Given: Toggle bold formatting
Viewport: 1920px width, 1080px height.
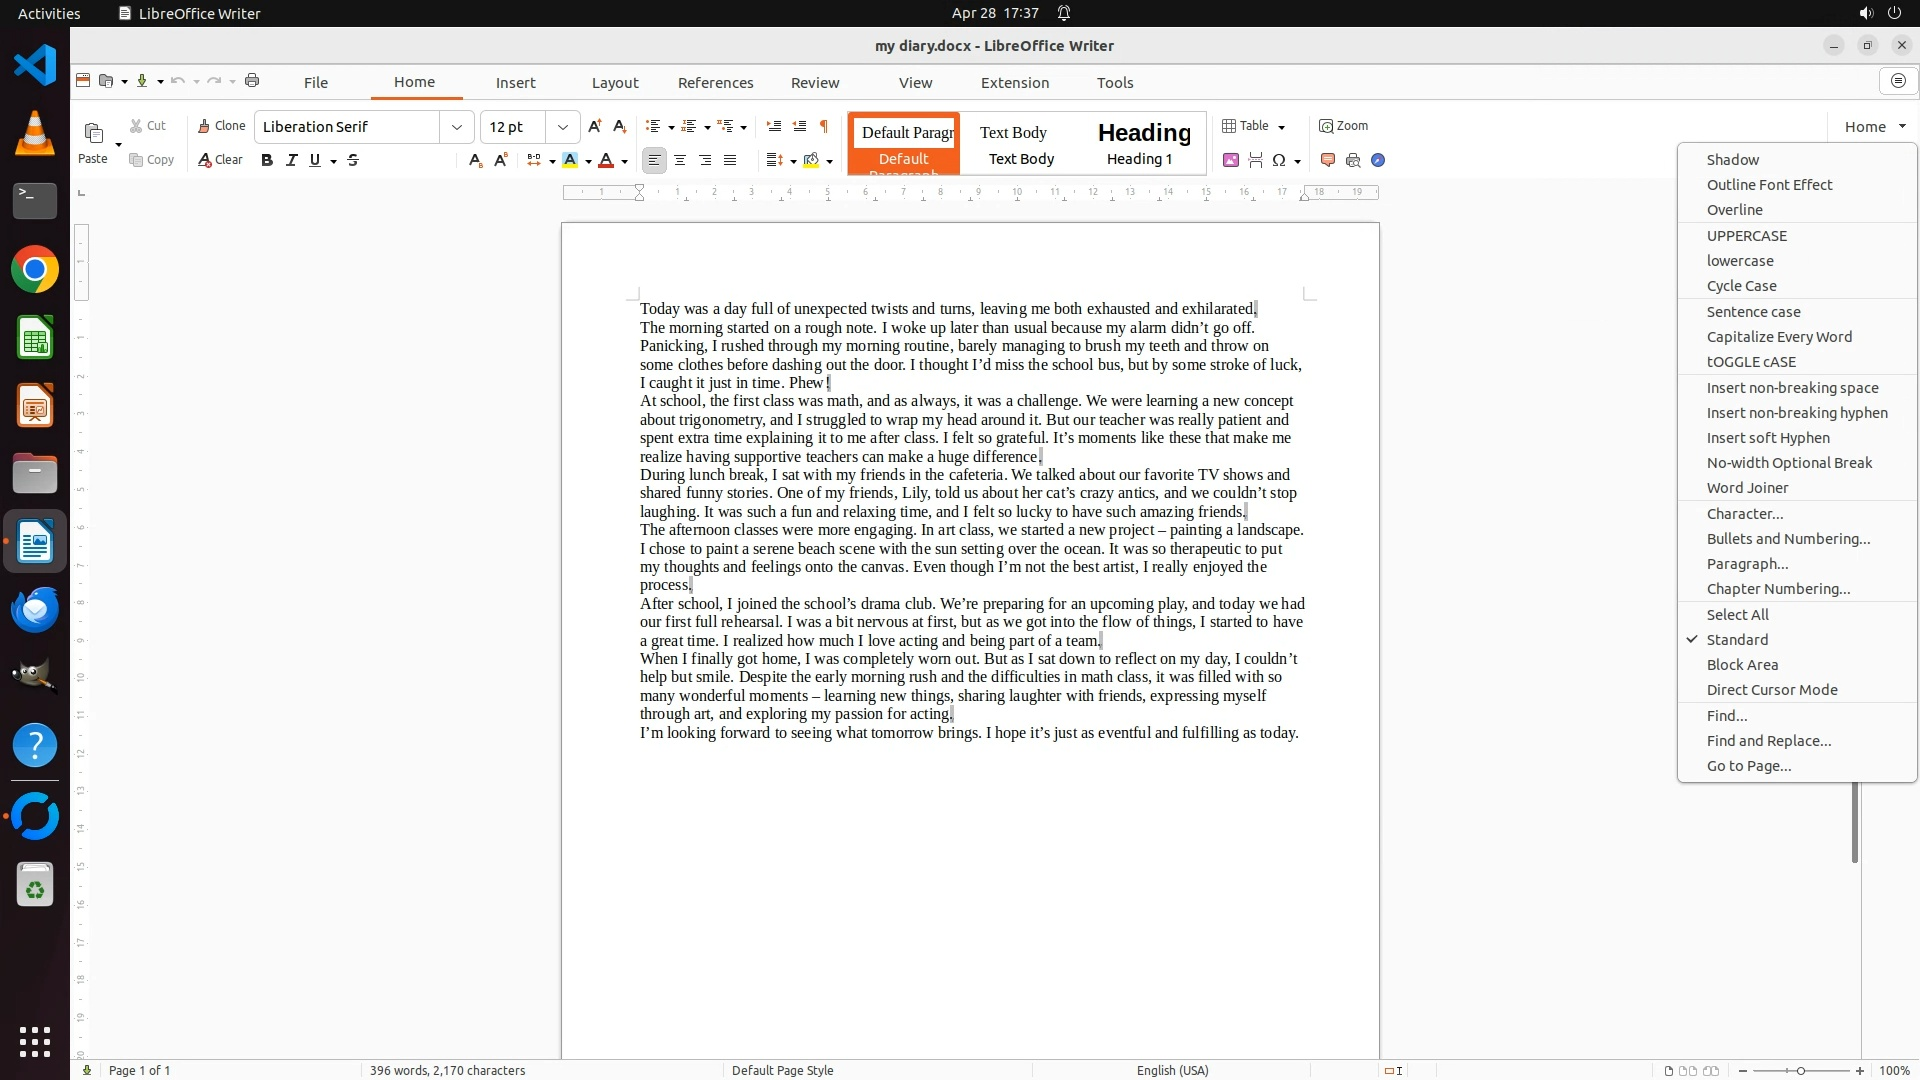Looking at the screenshot, I should pyautogui.click(x=267, y=160).
